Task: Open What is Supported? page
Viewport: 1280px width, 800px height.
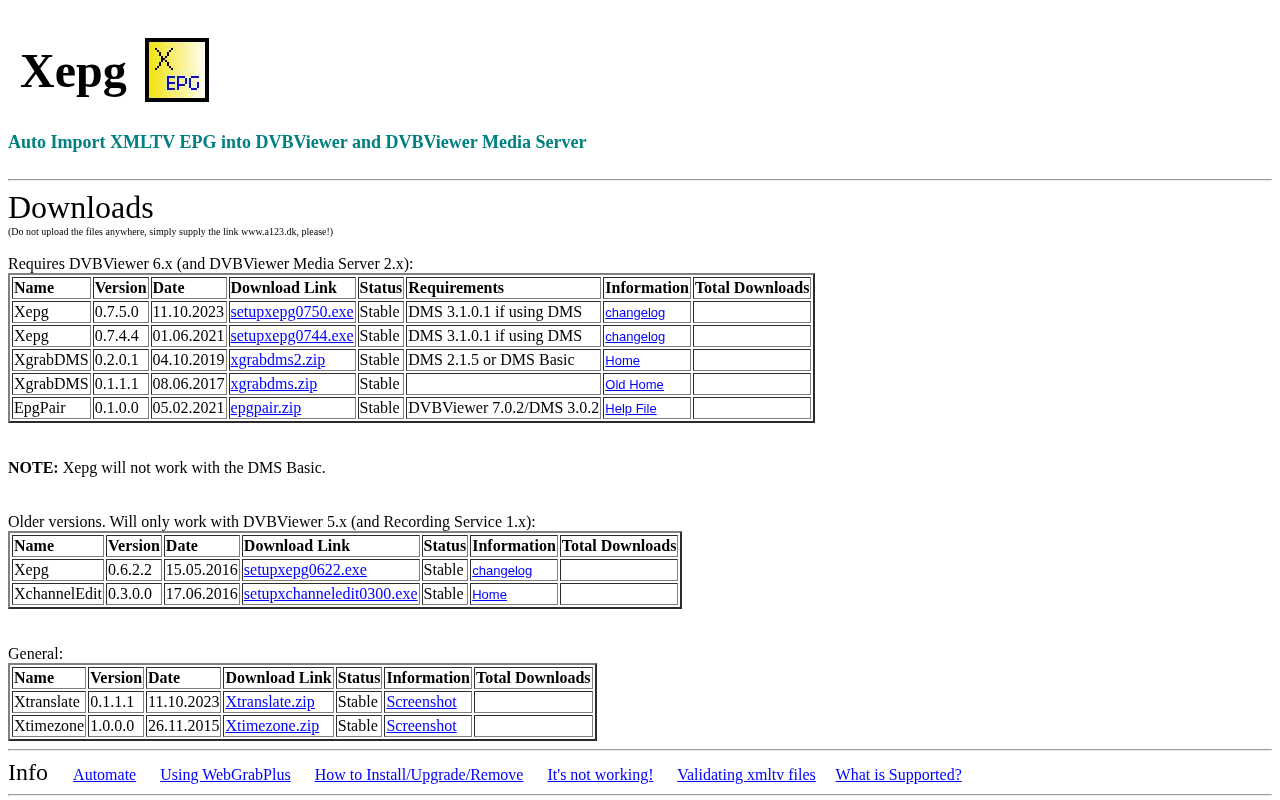Action: 899,775
